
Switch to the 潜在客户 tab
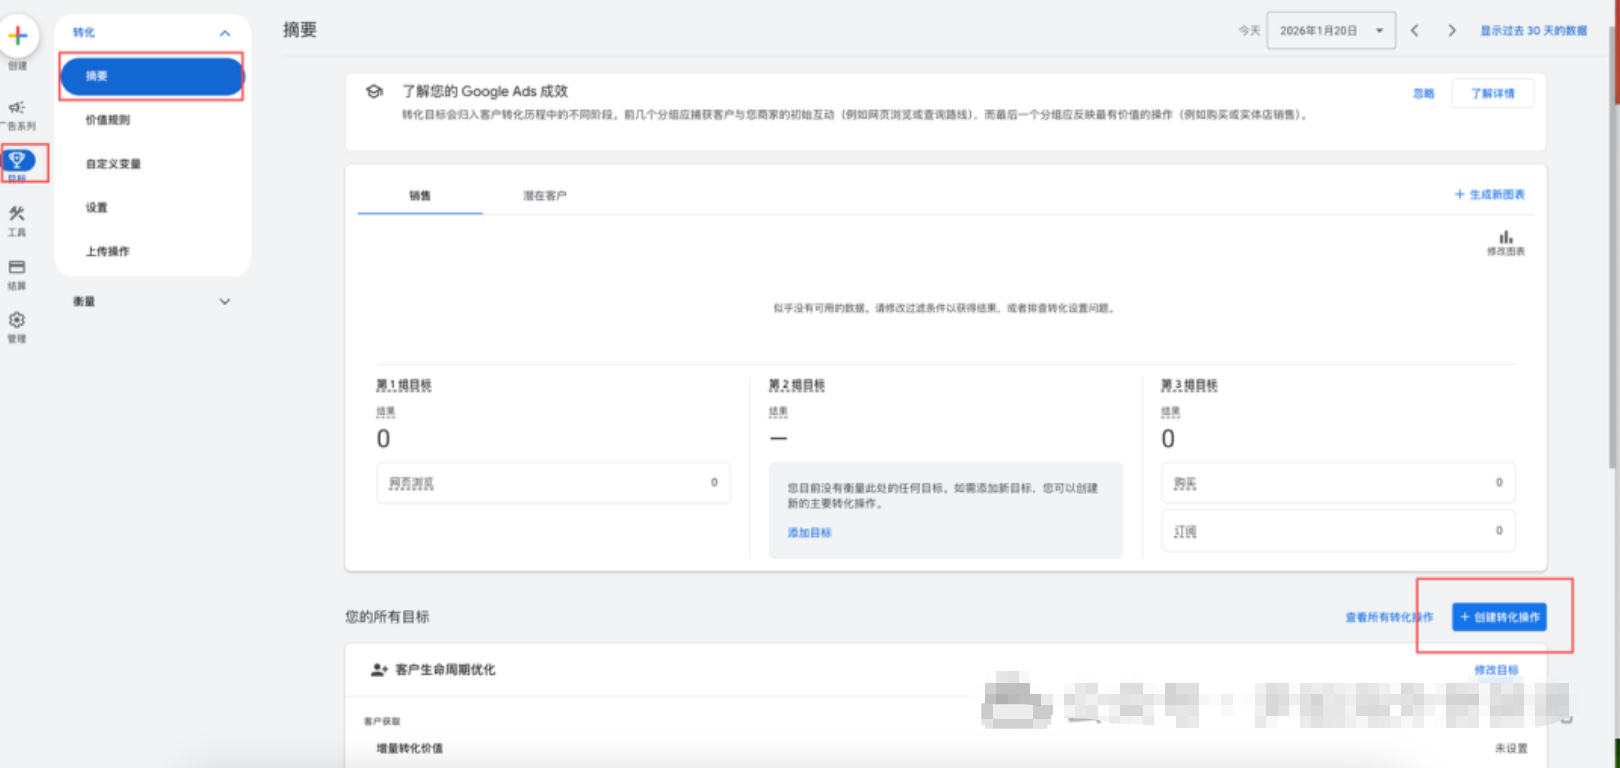[544, 196]
